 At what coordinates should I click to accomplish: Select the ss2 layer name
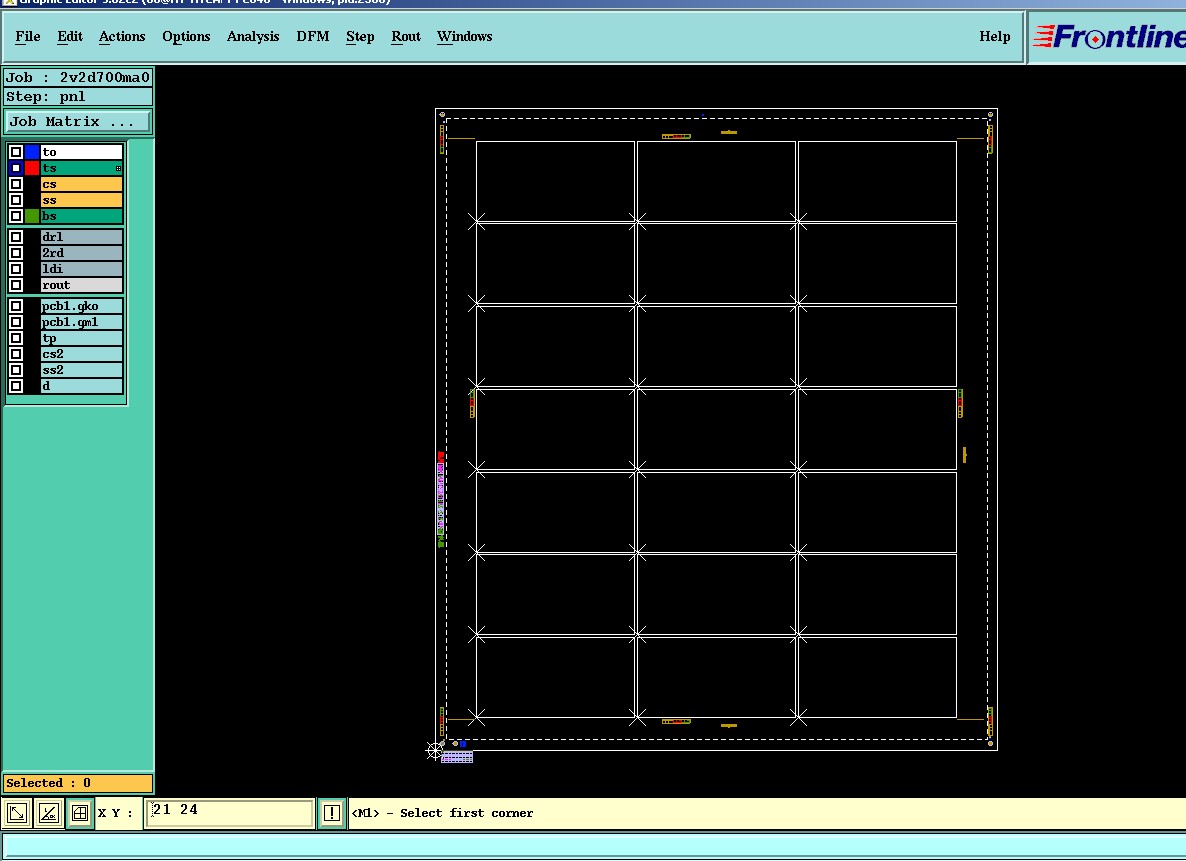point(81,370)
